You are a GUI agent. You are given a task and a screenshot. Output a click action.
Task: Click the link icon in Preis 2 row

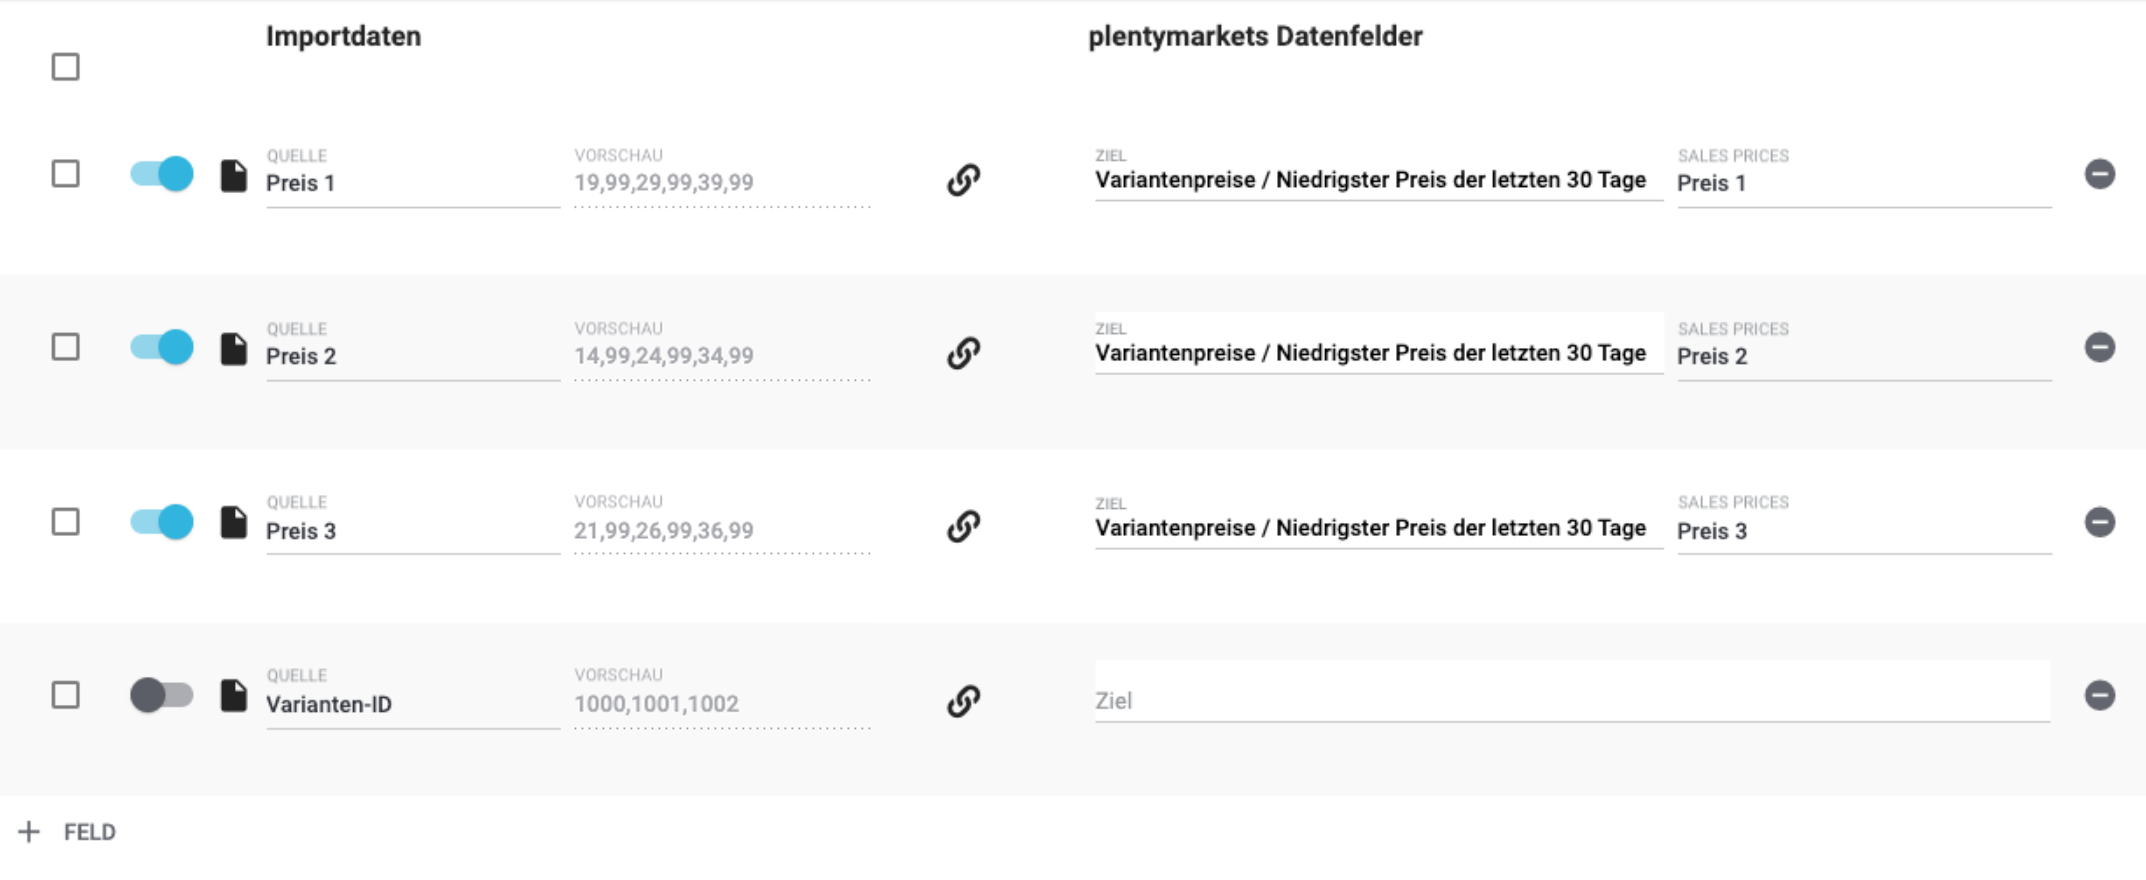(963, 353)
